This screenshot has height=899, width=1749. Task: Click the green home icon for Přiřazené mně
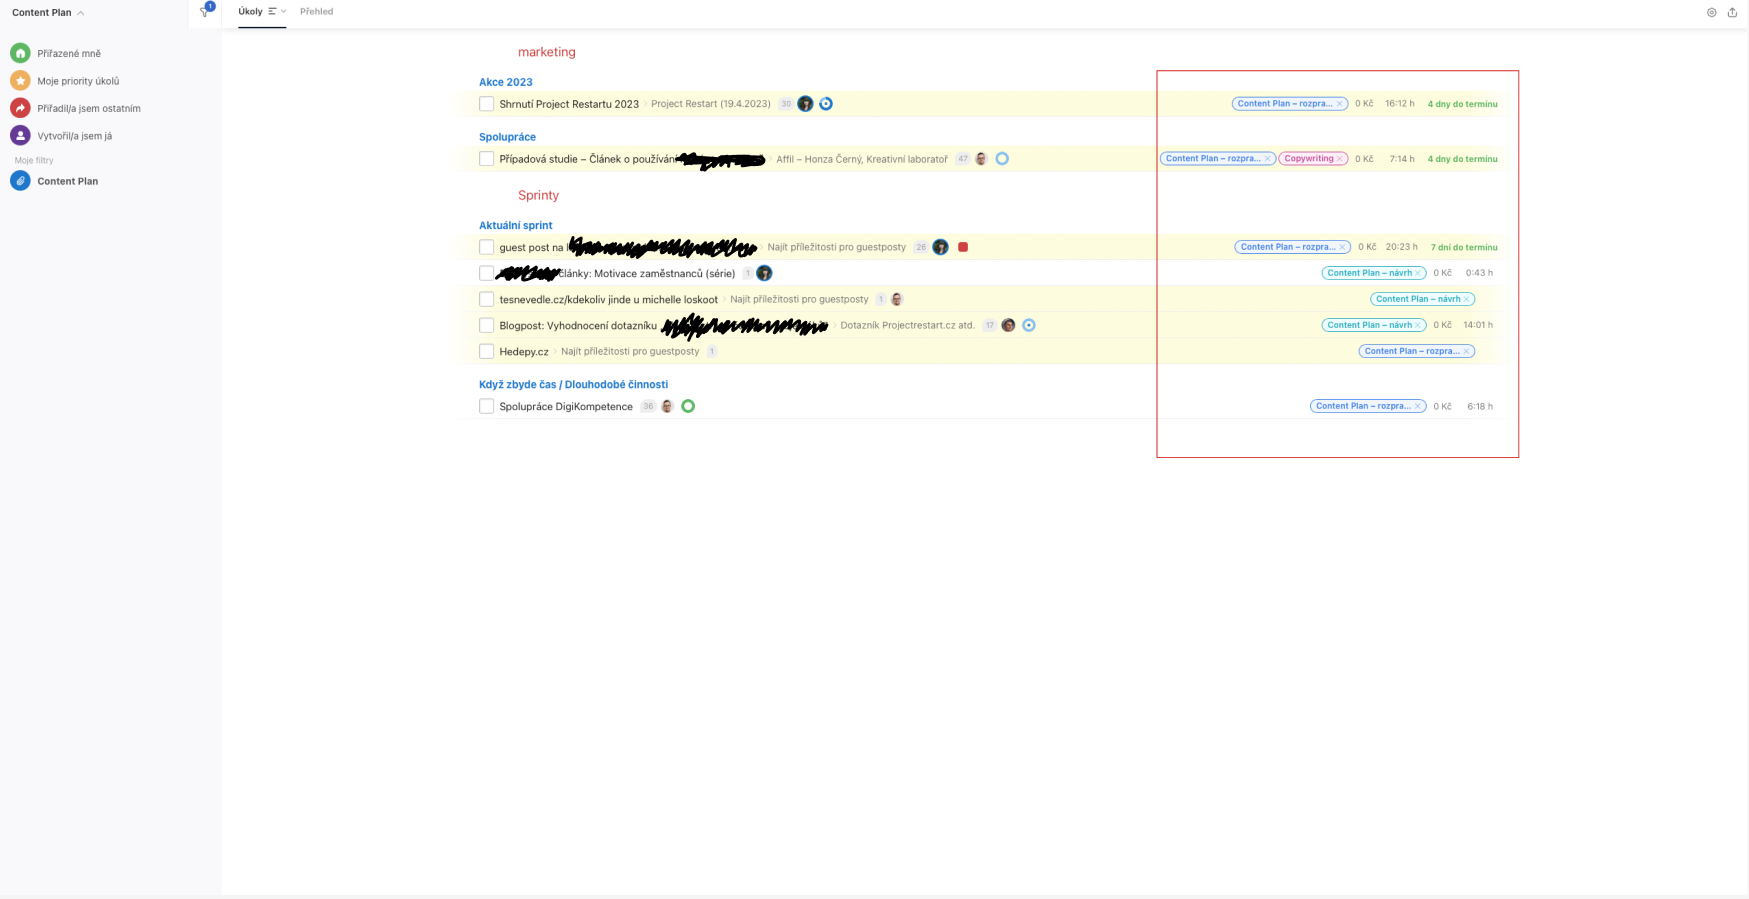point(20,53)
